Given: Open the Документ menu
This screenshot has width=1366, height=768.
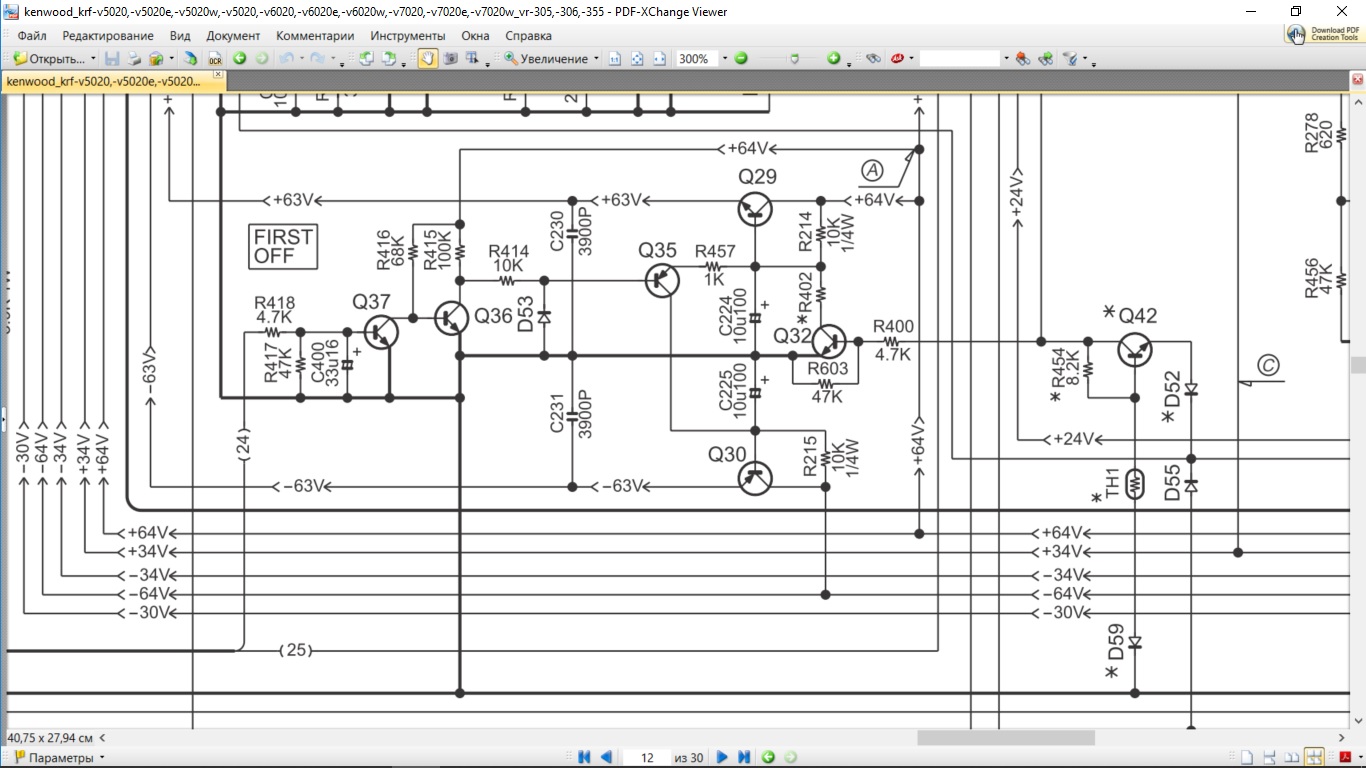Looking at the screenshot, I should (x=232, y=35).
